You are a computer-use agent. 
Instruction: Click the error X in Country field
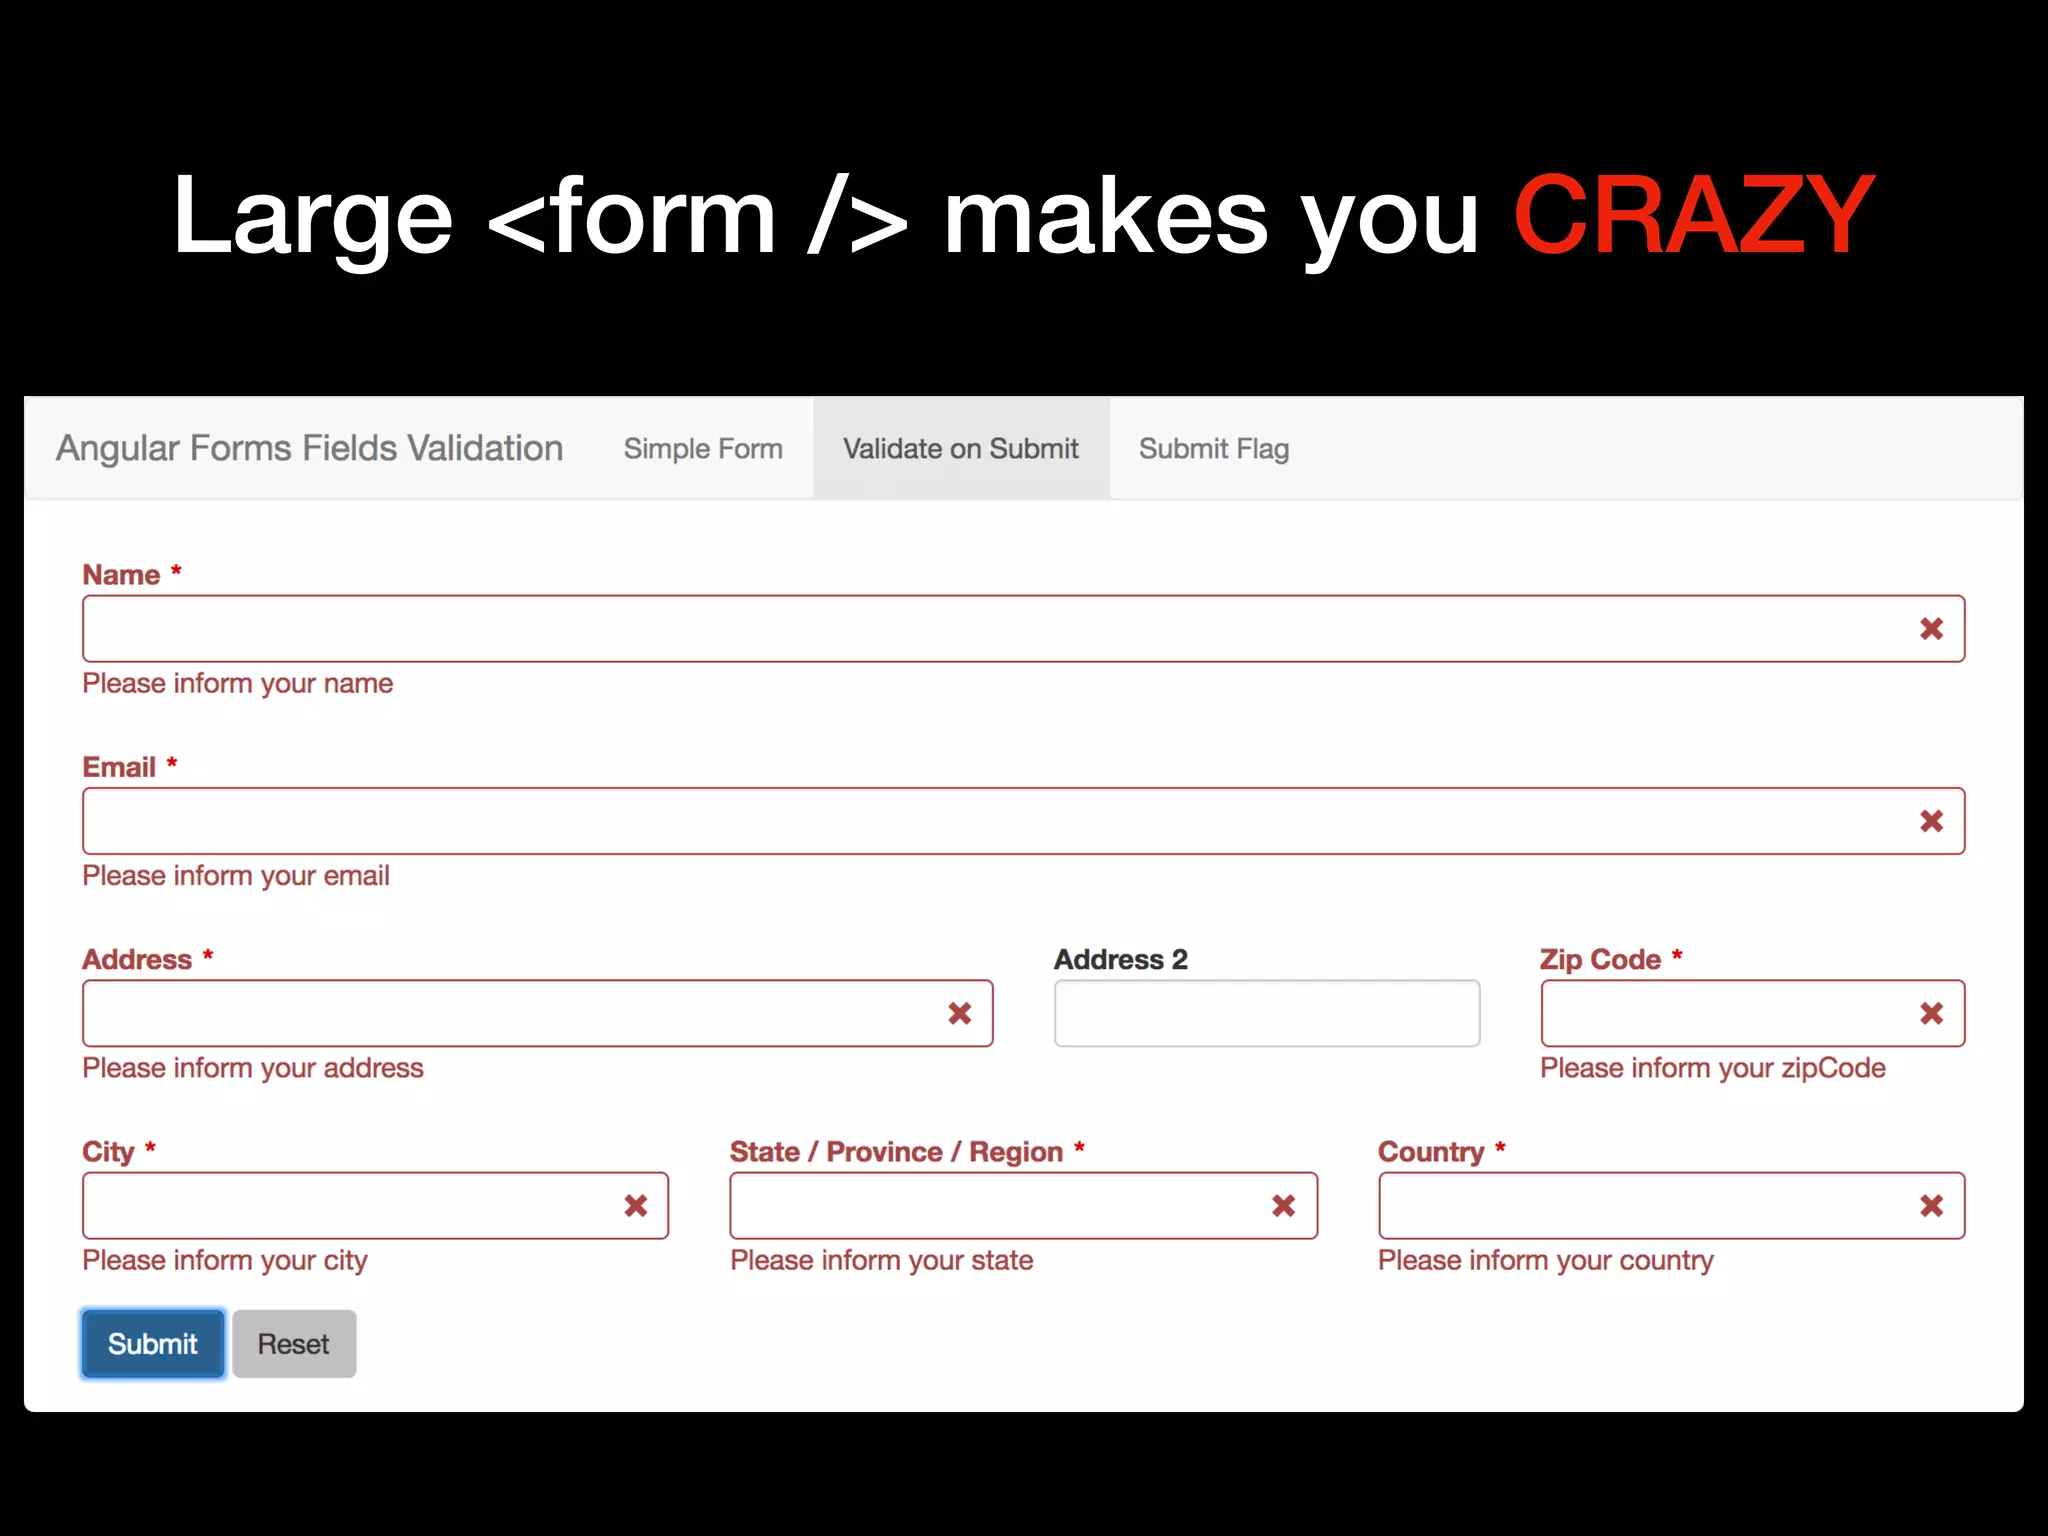(x=1931, y=1206)
